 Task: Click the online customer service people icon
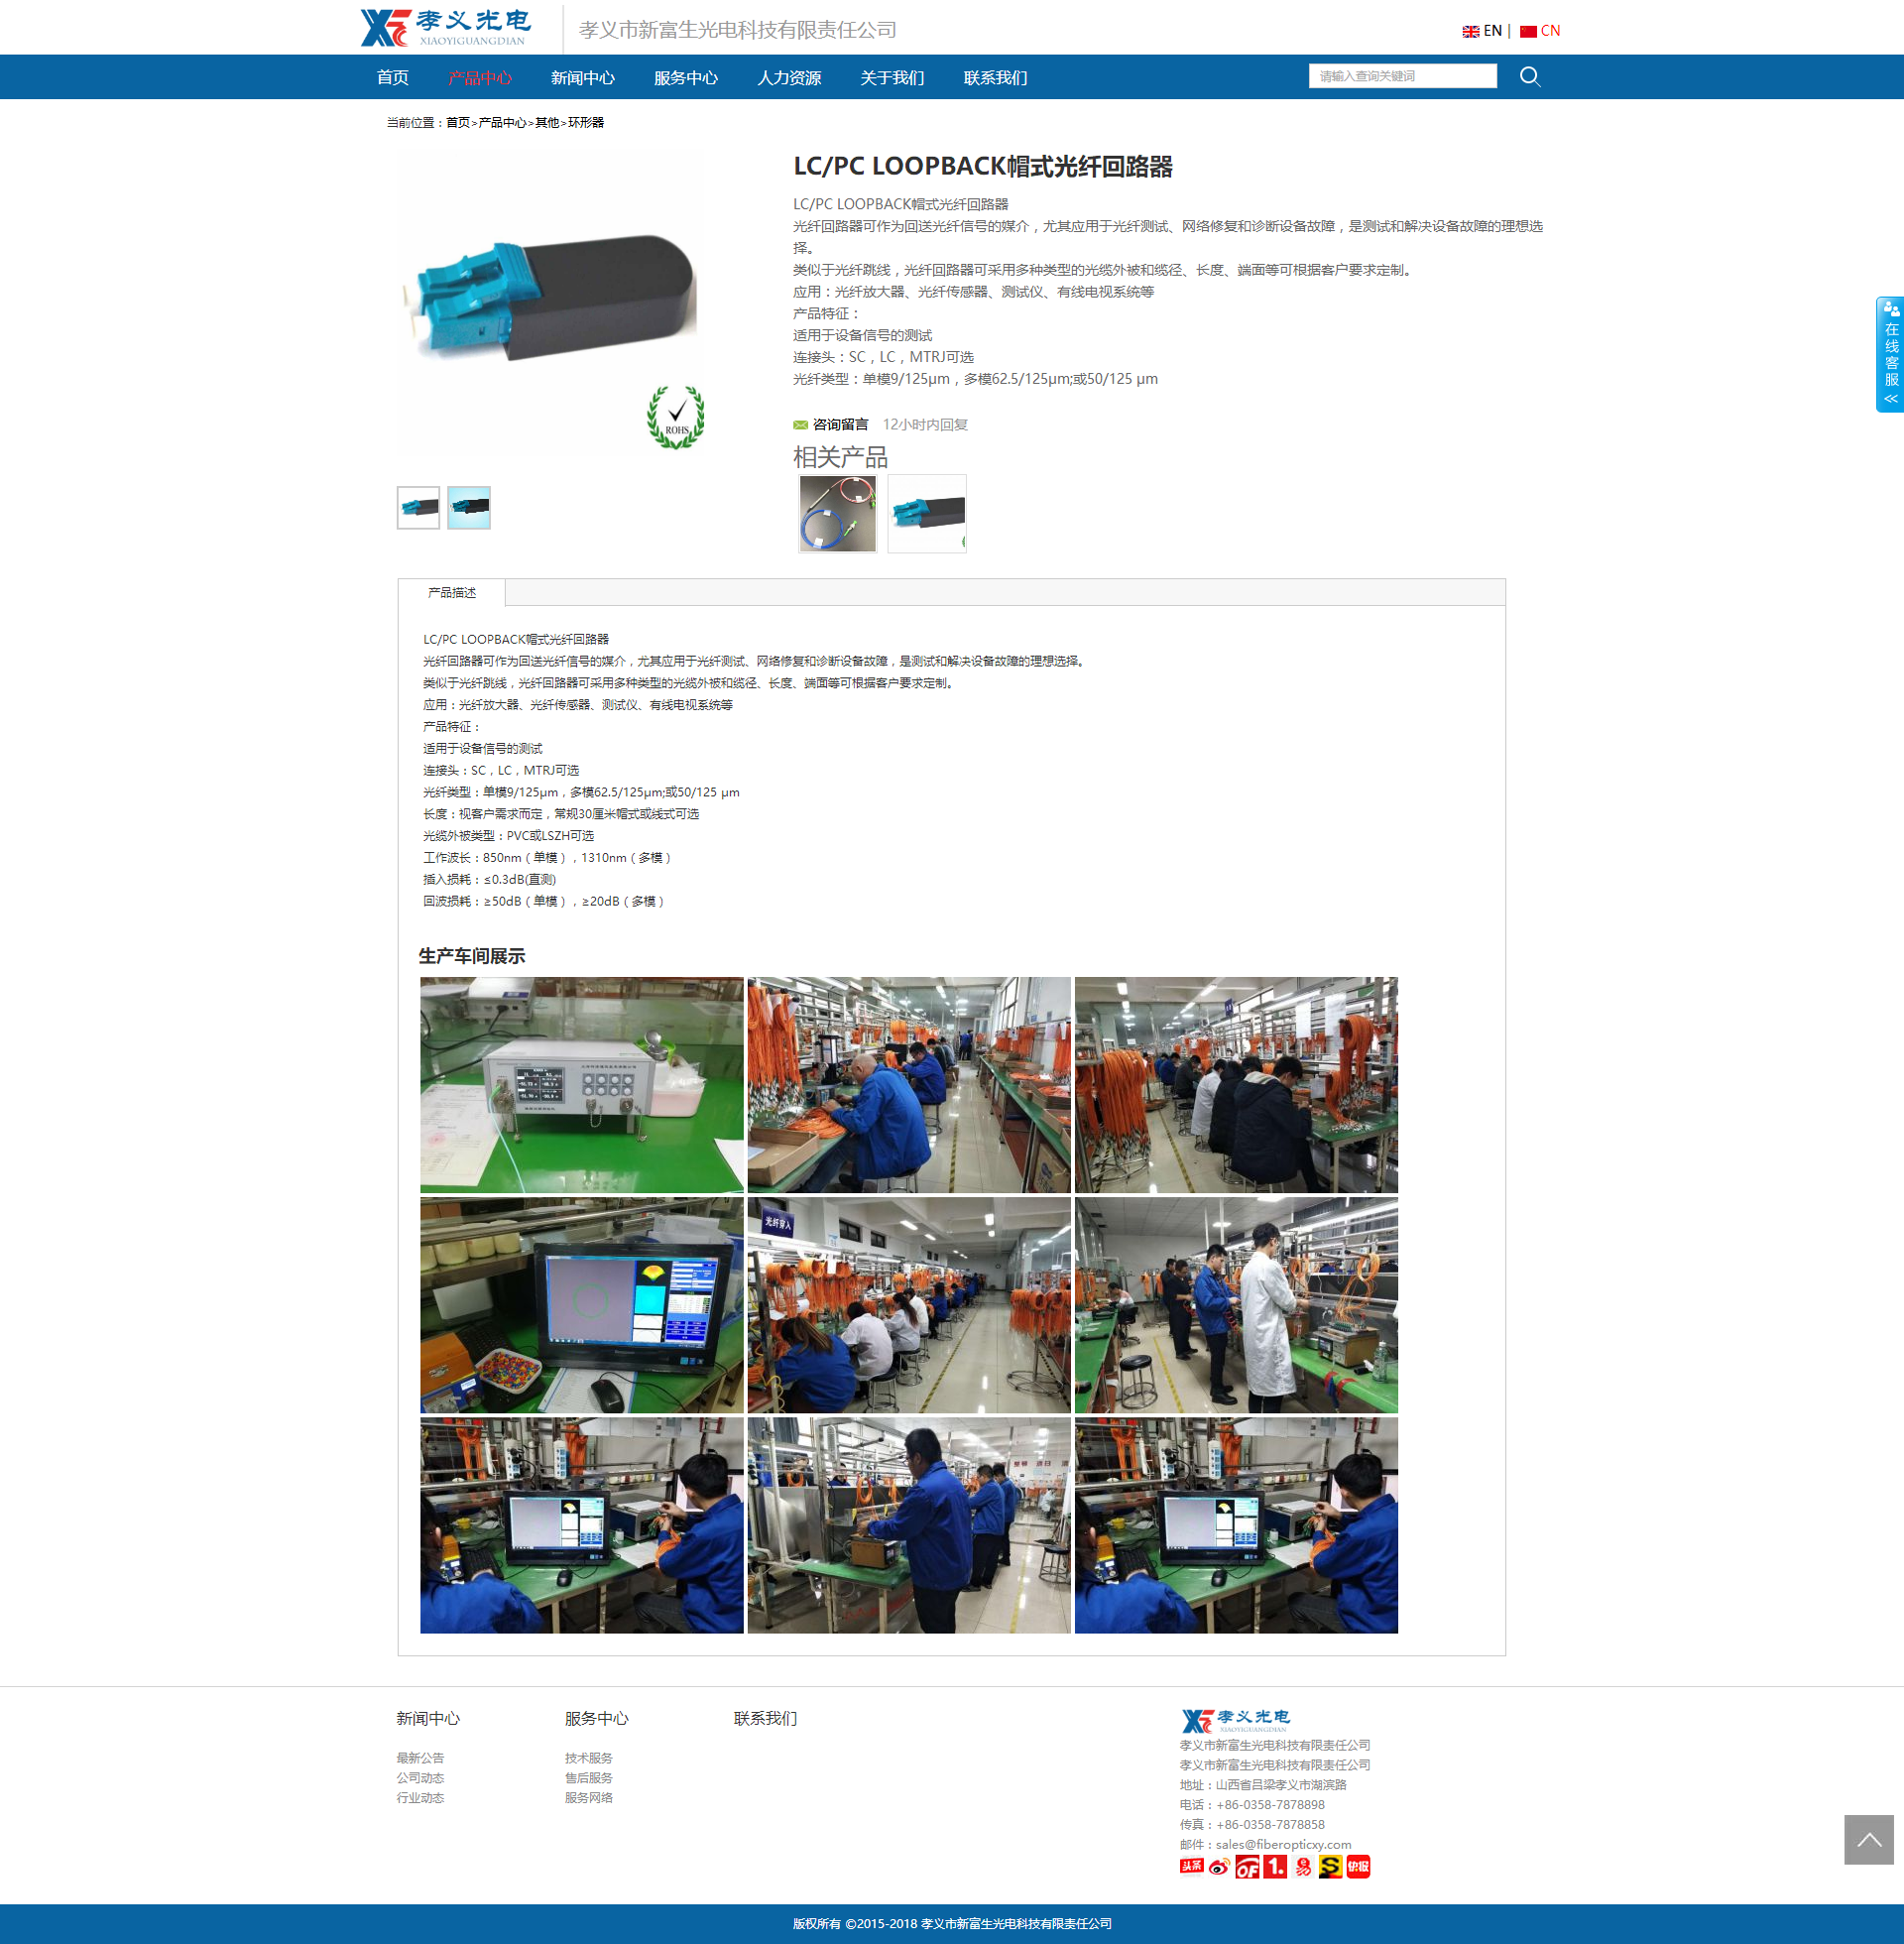coord(1891,309)
